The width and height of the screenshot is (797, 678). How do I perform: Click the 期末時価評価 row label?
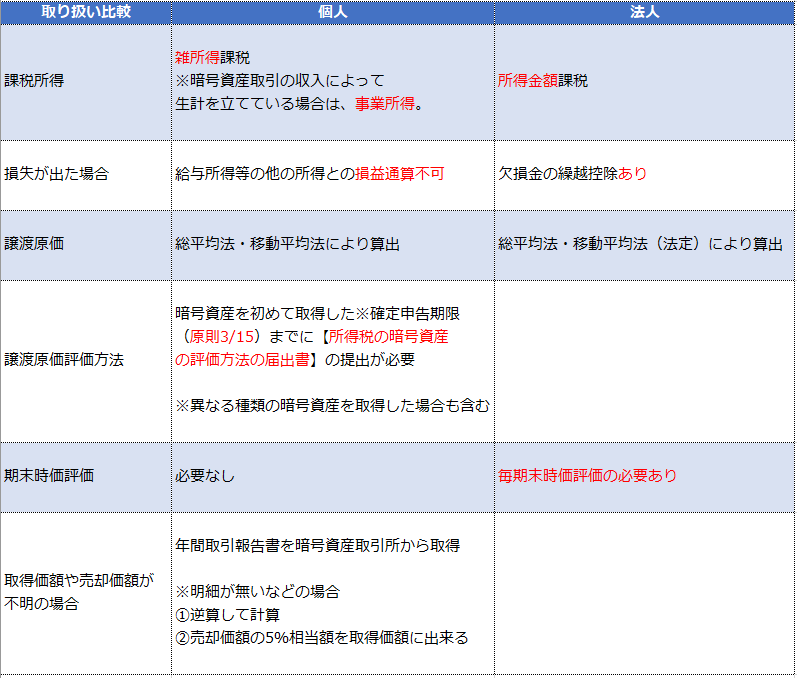50,475
